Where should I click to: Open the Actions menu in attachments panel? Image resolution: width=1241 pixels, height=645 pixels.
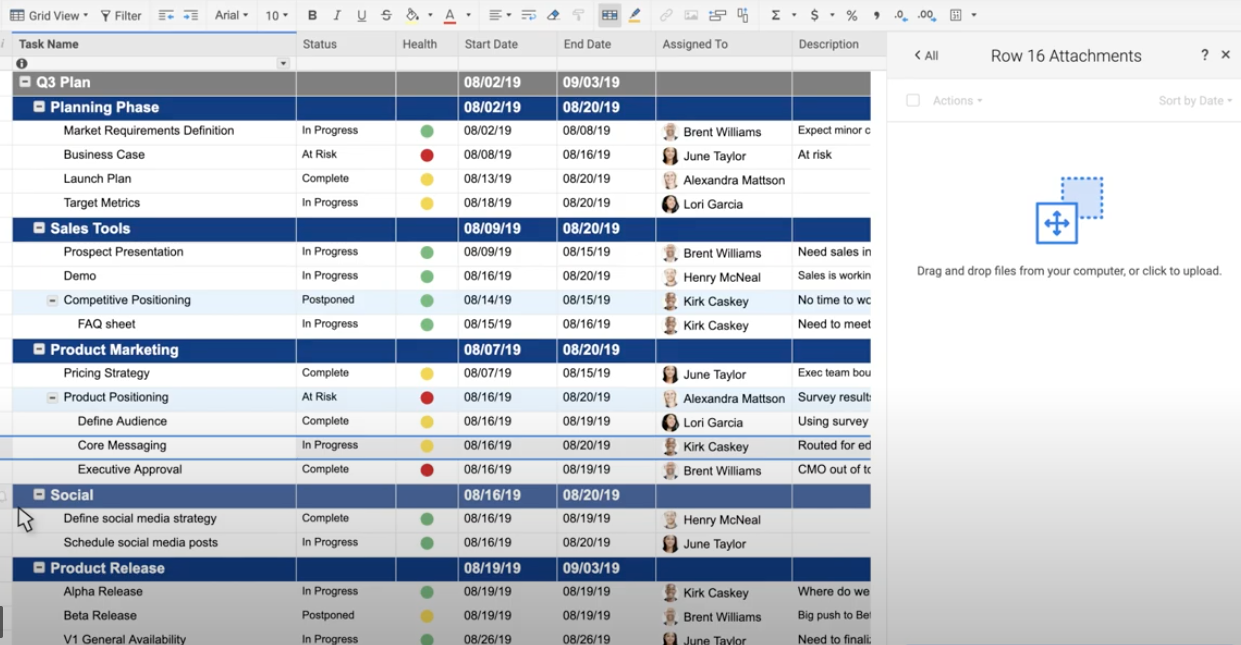[957, 101]
